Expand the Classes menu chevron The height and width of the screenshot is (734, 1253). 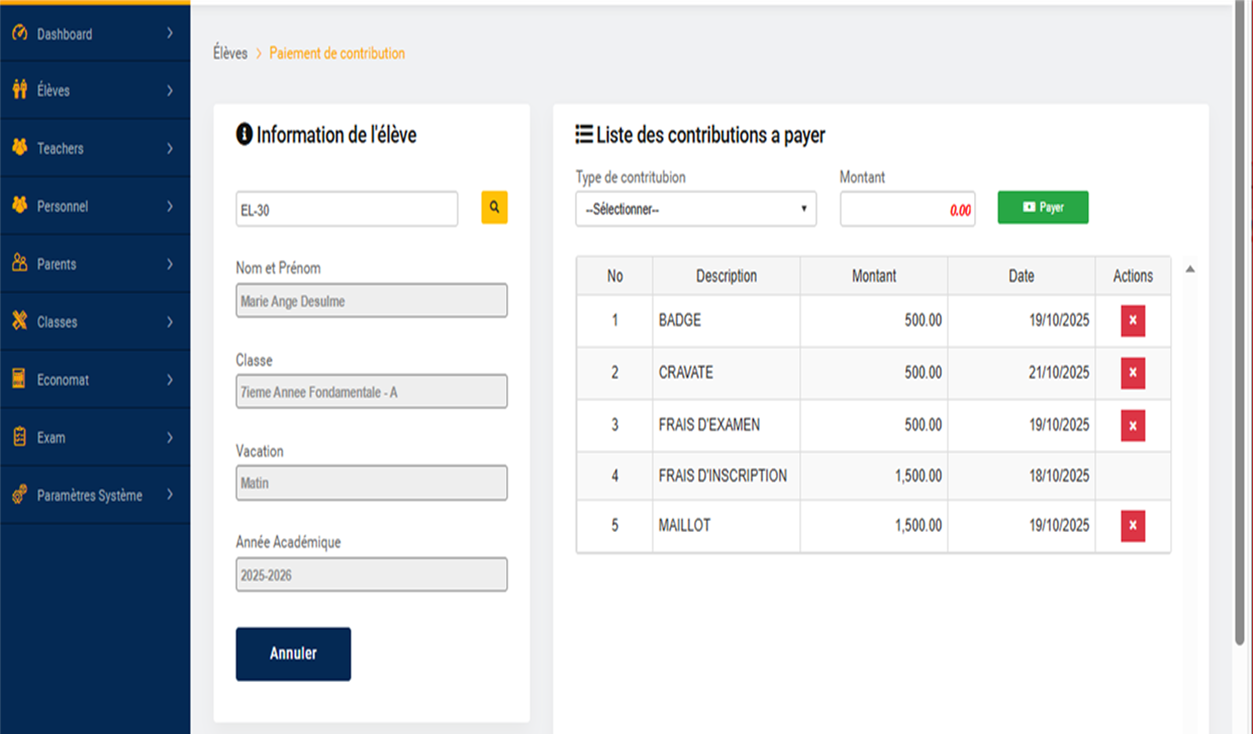[170, 322]
